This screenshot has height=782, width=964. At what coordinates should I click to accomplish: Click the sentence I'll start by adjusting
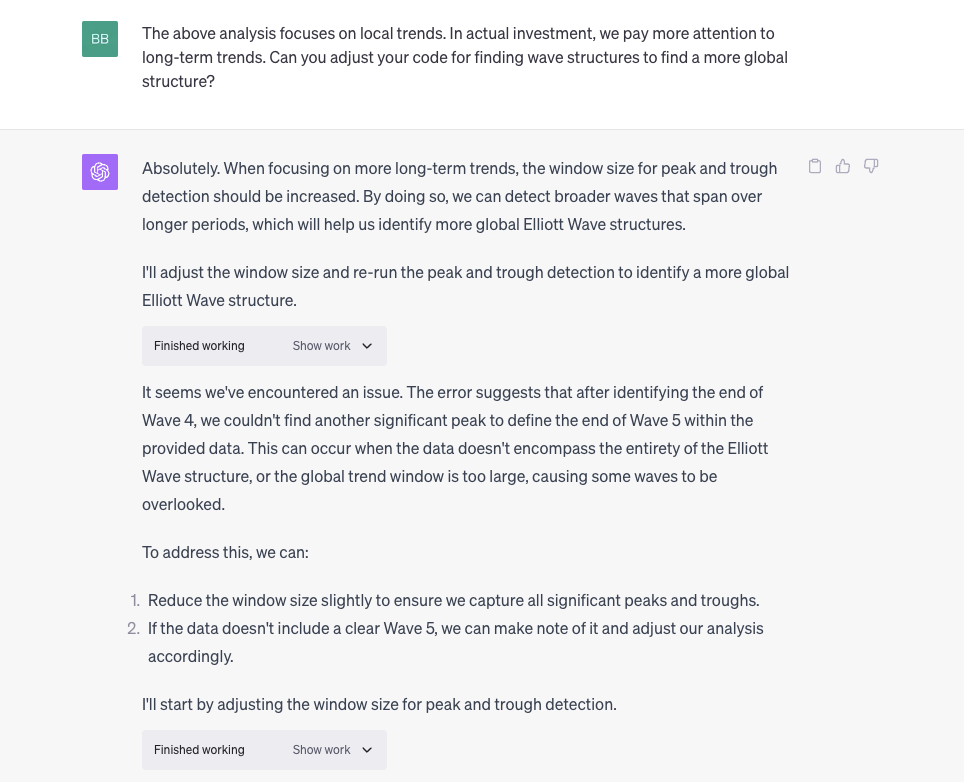click(379, 705)
